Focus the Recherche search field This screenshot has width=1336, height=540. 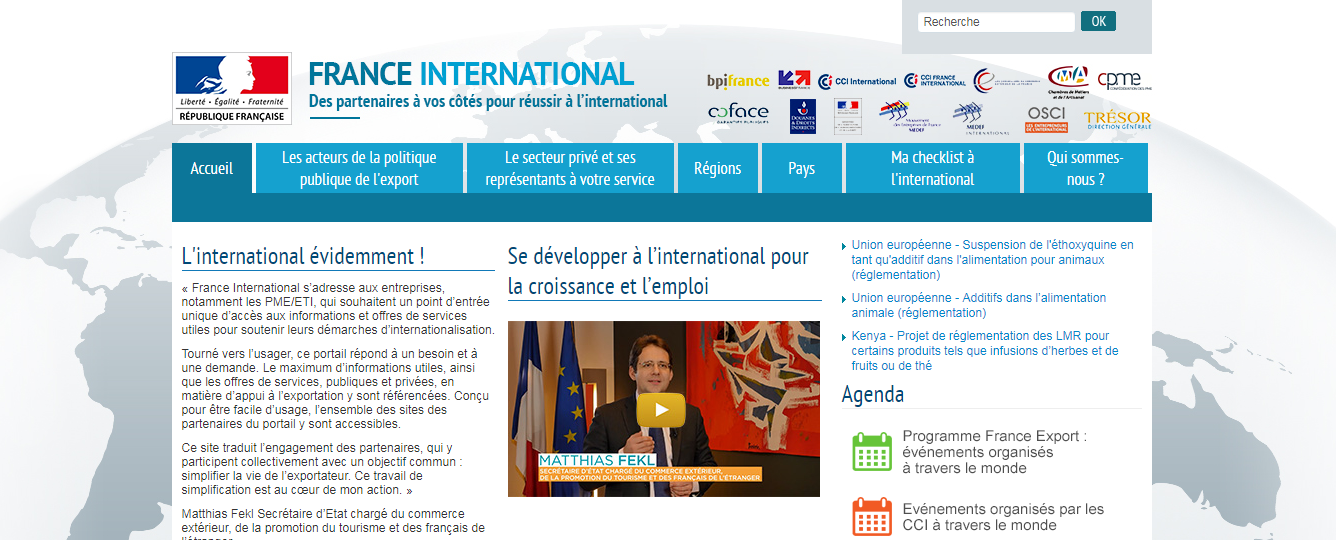[996, 22]
